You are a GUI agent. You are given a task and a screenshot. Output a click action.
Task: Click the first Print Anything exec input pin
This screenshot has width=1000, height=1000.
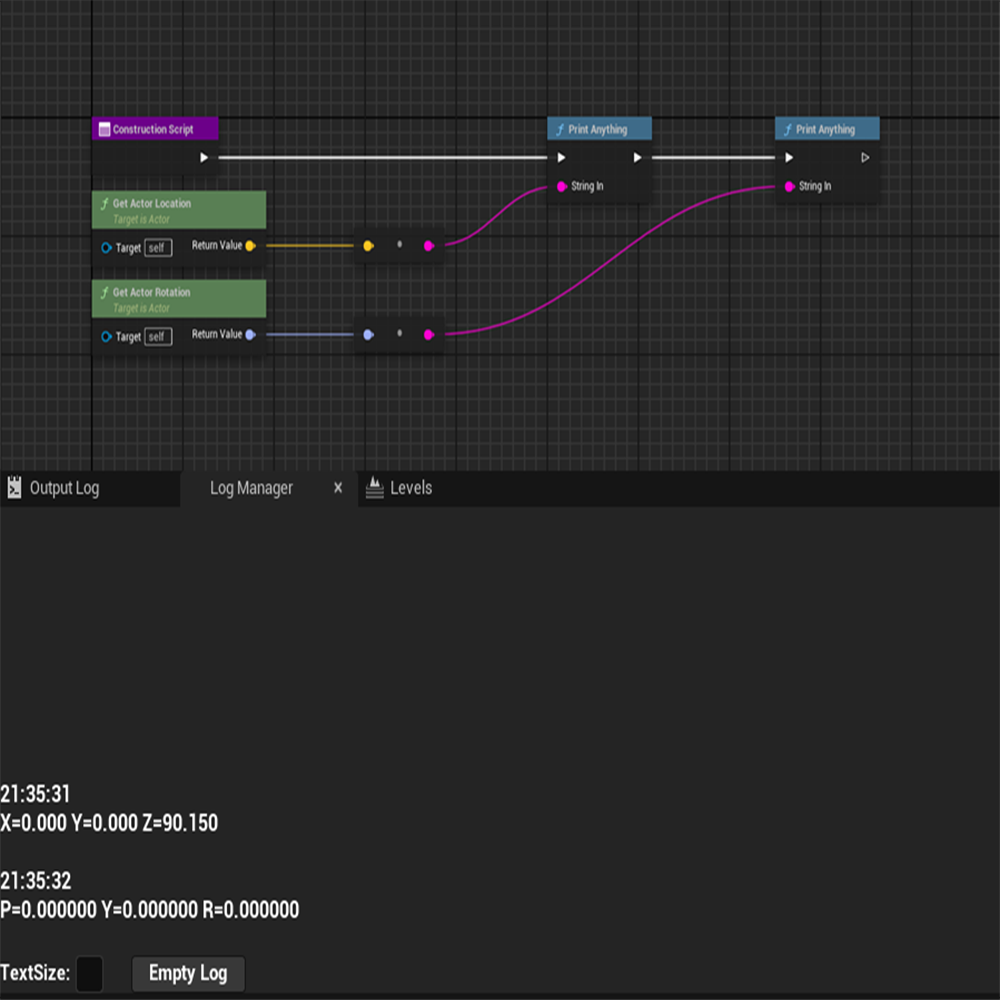[561, 157]
